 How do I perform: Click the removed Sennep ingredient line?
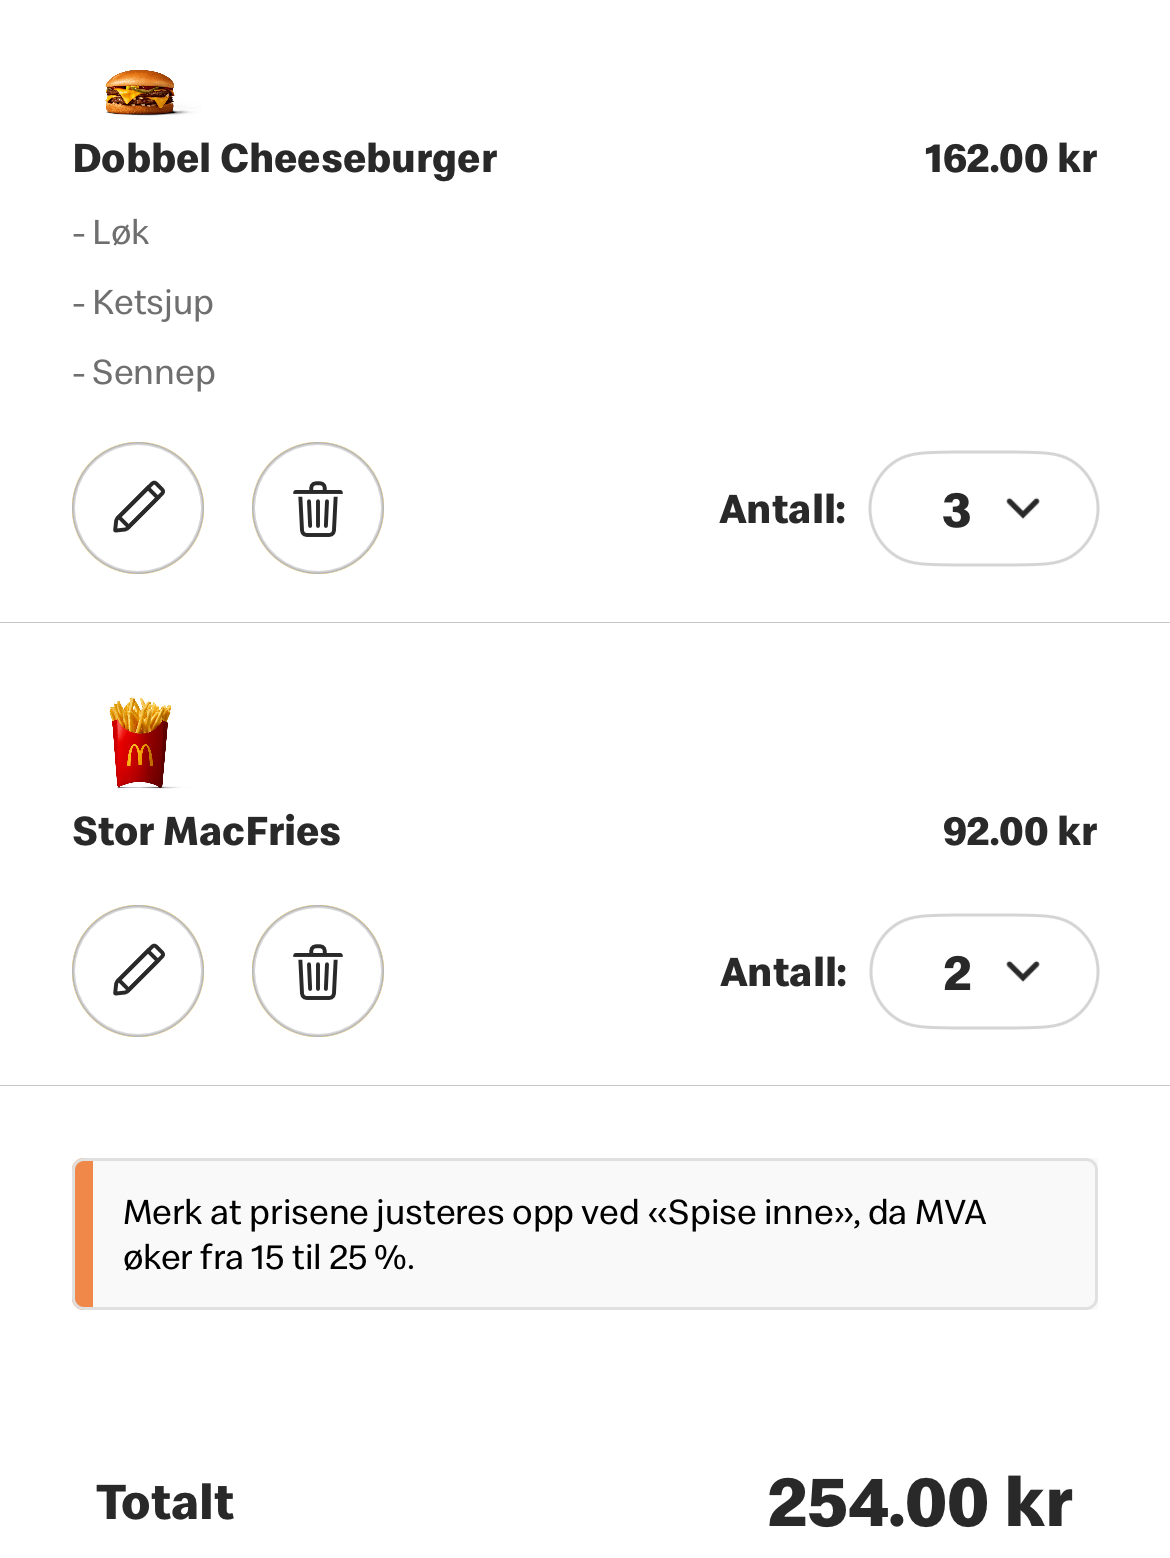pos(144,373)
